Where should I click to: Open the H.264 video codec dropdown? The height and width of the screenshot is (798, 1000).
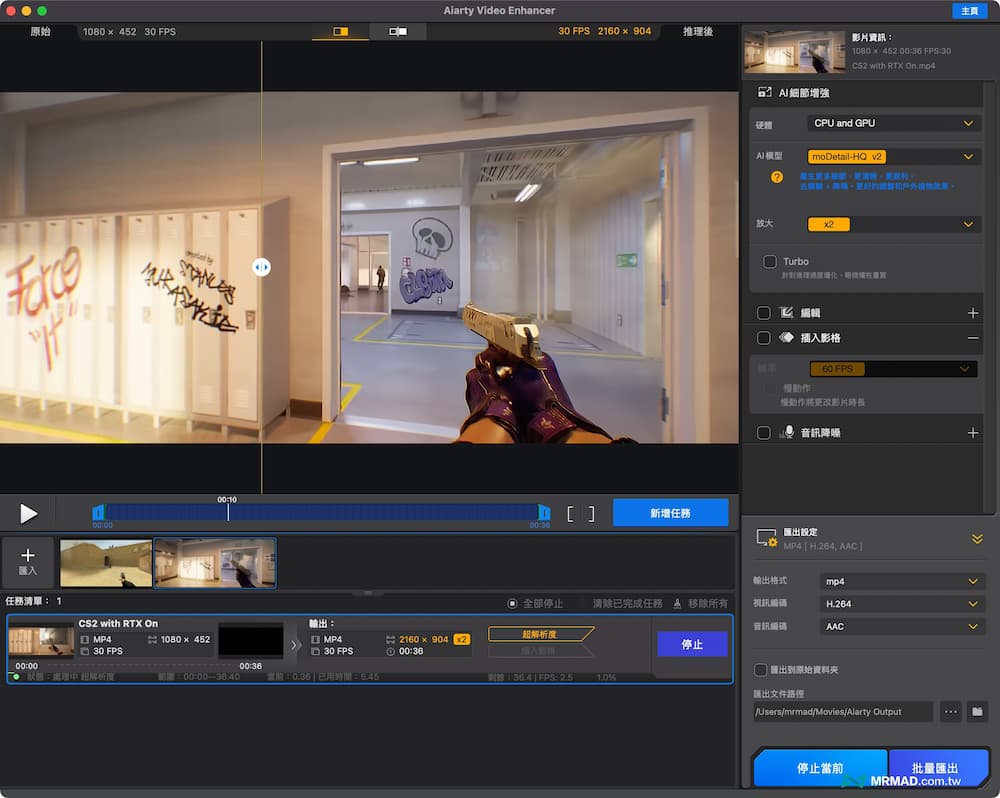[898, 604]
